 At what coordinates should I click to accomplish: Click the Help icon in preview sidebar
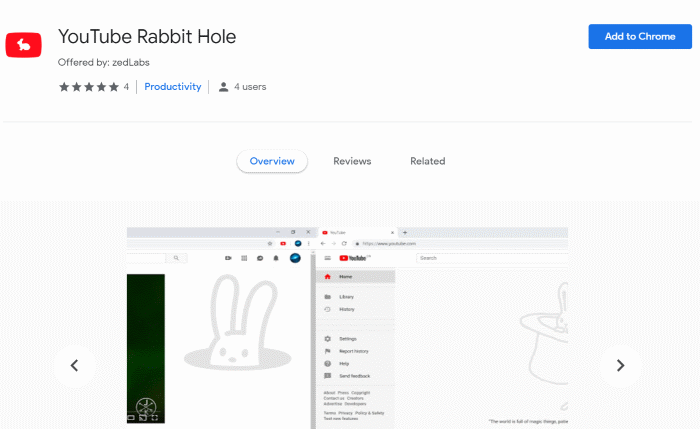coord(327,364)
